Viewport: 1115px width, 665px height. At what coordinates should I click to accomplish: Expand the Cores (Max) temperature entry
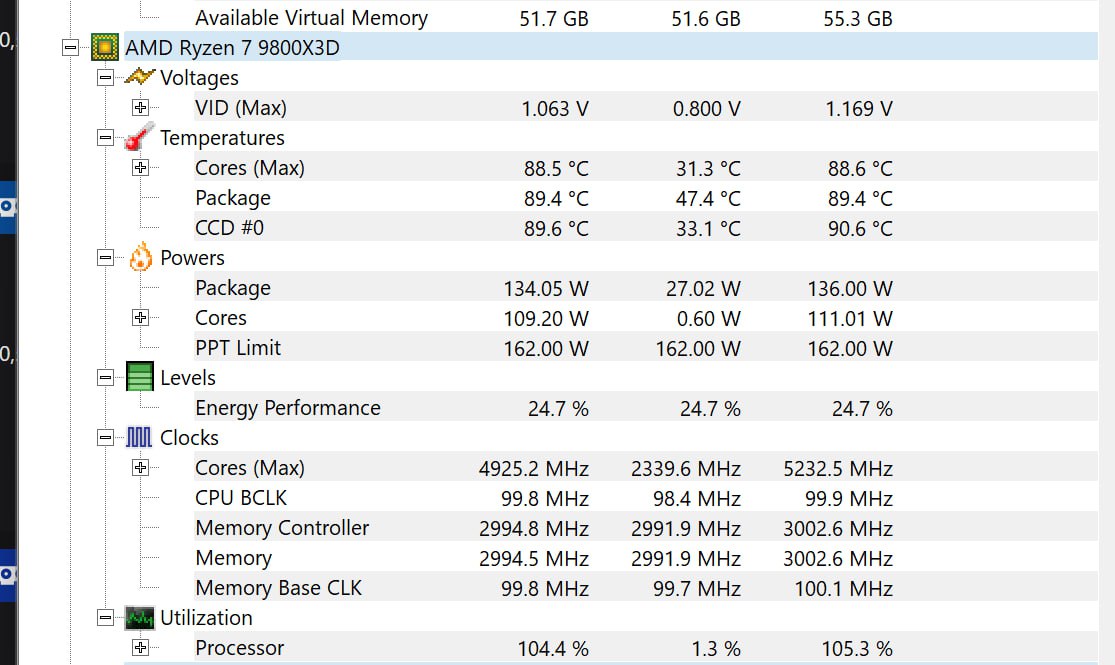pos(140,167)
